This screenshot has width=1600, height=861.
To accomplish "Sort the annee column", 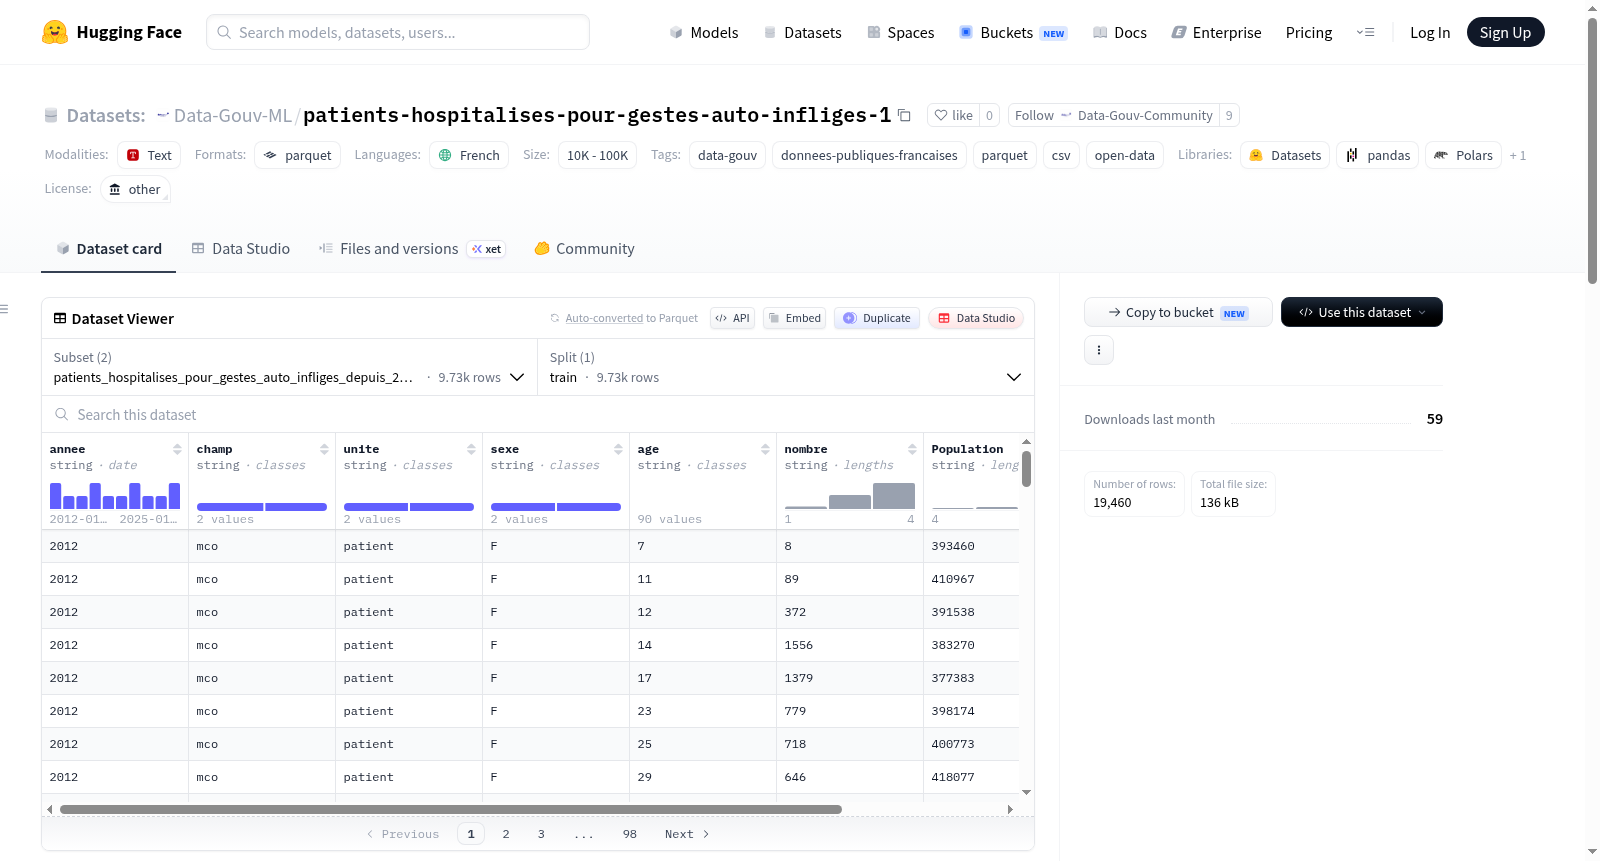I will [x=177, y=449].
